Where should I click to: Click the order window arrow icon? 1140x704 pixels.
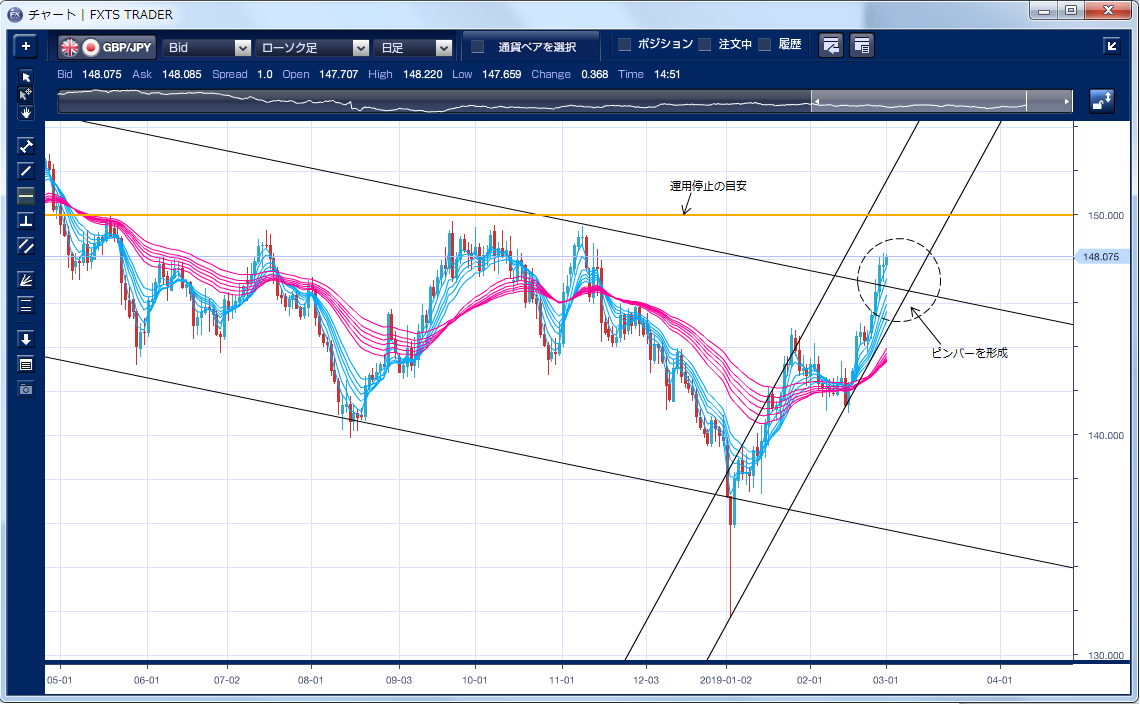click(831, 46)
